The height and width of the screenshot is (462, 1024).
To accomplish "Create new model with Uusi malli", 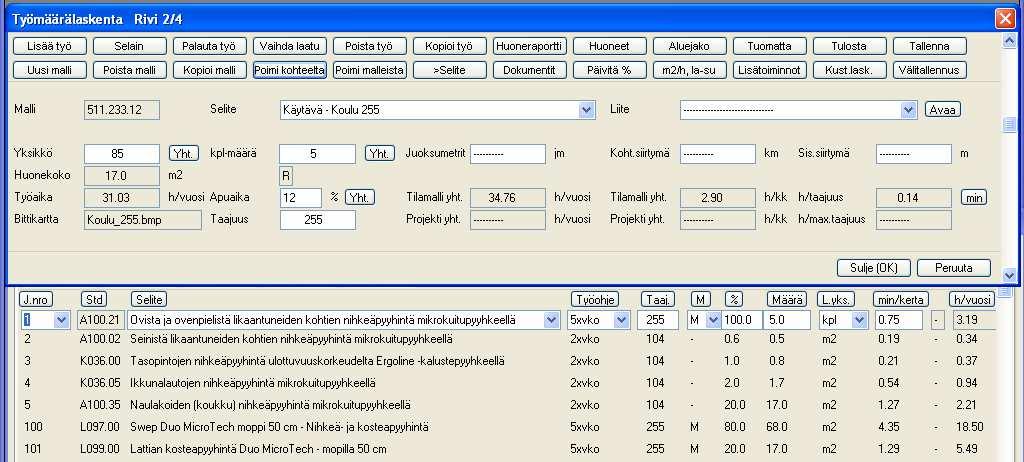I will click(x=50, y=70).
